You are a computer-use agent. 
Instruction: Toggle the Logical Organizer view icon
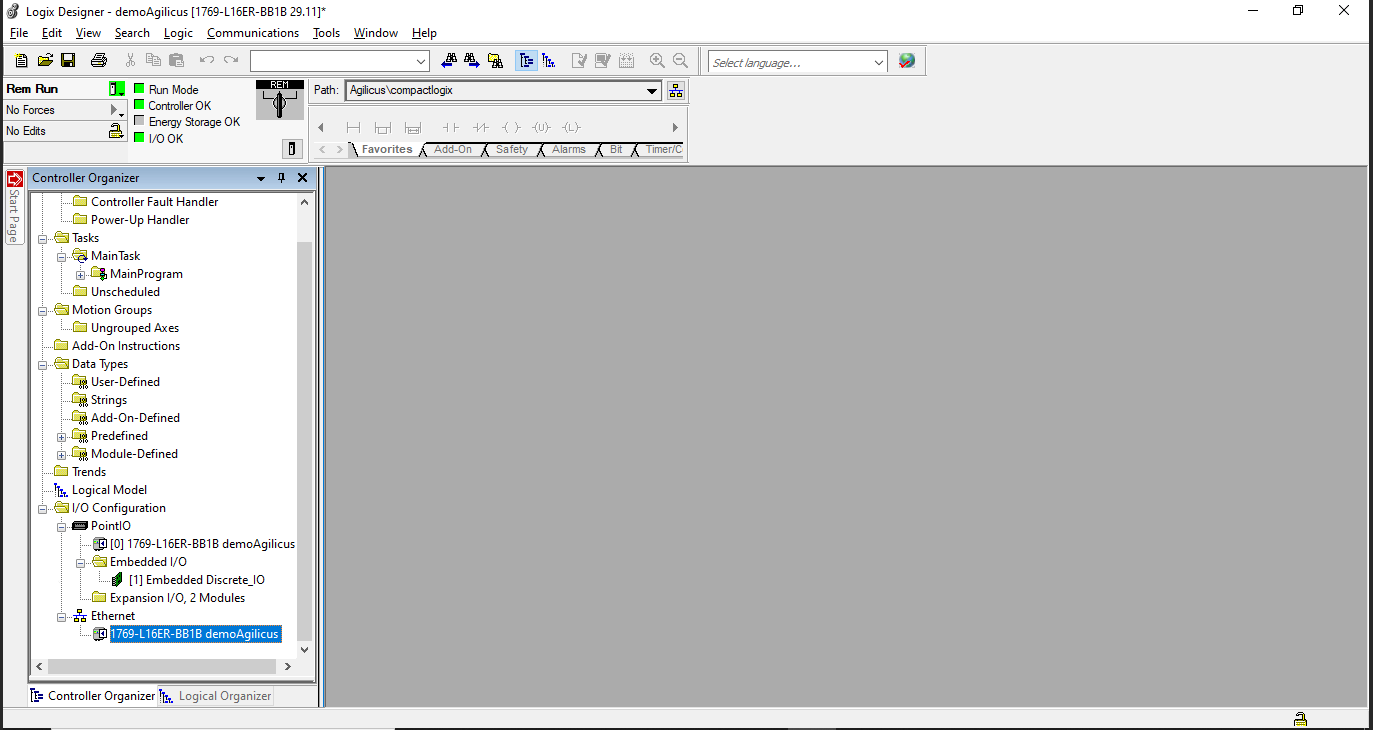pyautogui.click(x=549, y=60)
